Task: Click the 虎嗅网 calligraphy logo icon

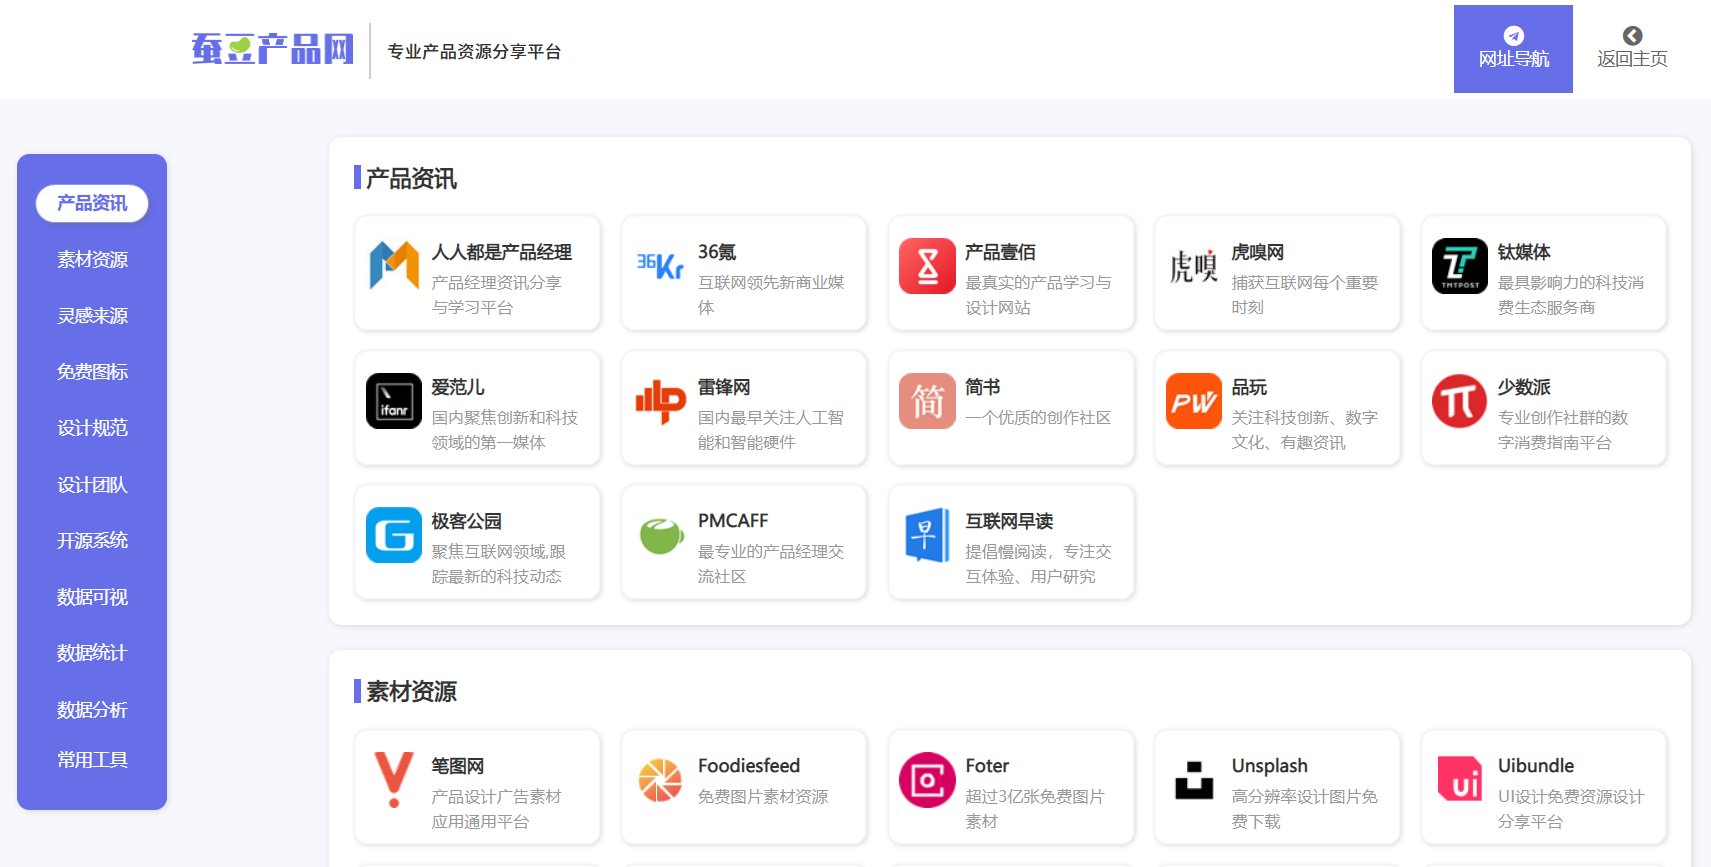Action: [1194, 266]
